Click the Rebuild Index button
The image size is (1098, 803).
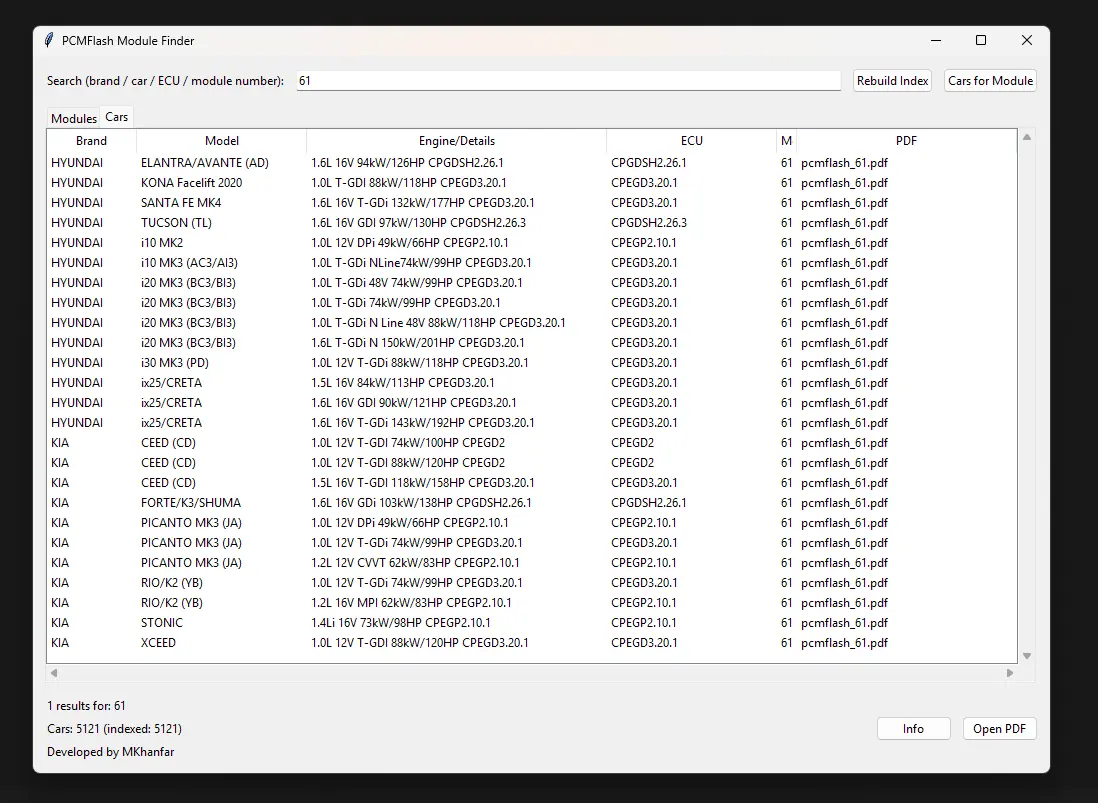(891, 80)
